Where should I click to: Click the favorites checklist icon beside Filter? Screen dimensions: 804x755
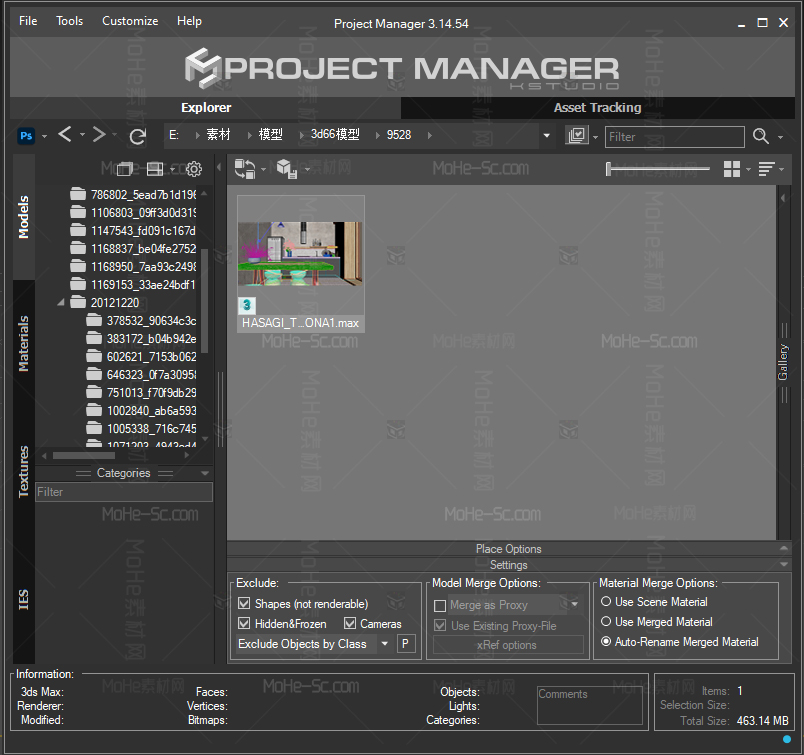[577, 136]
